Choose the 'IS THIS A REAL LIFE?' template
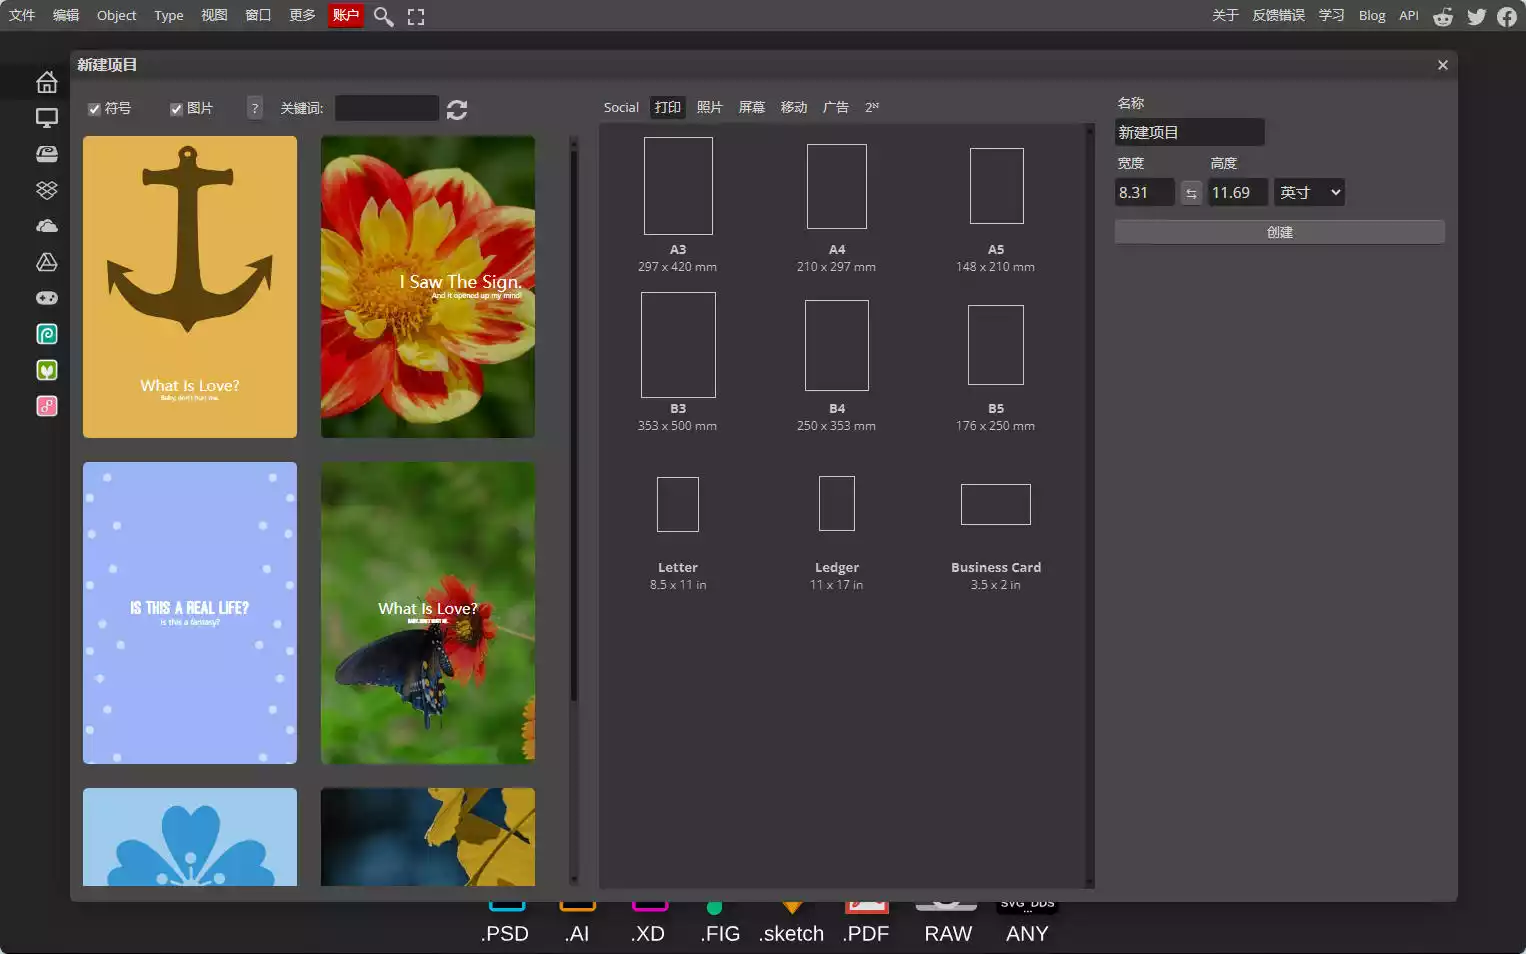Screen dimensions: 1526x954 [190, 613]
